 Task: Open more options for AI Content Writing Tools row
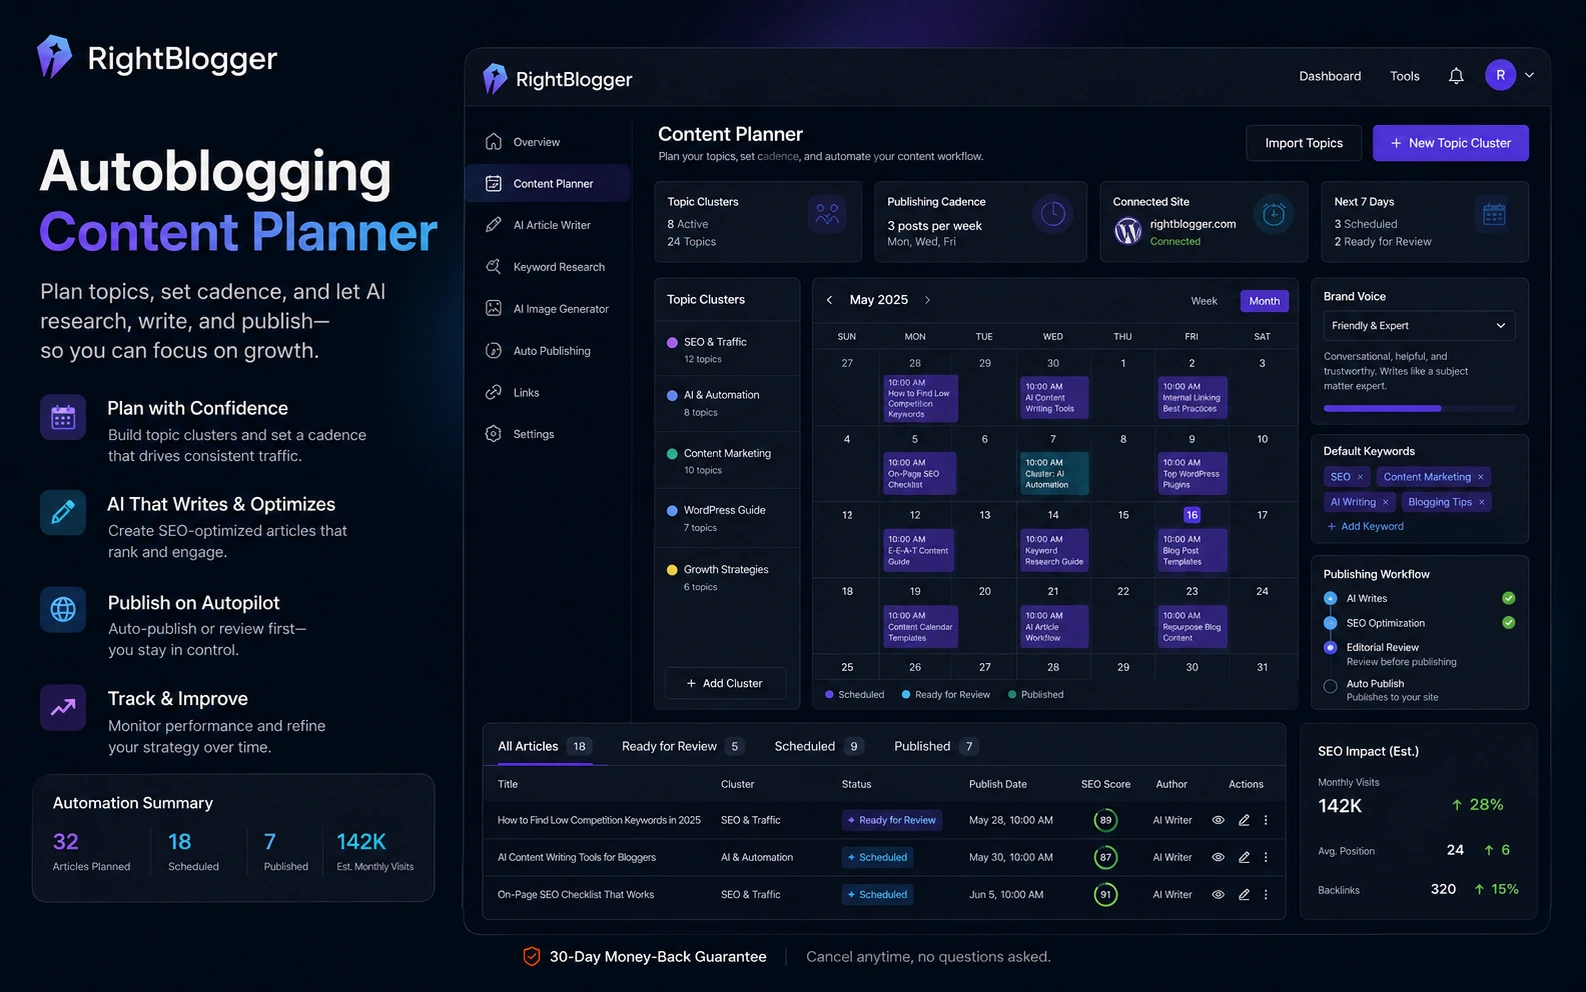pos(1266,857)
